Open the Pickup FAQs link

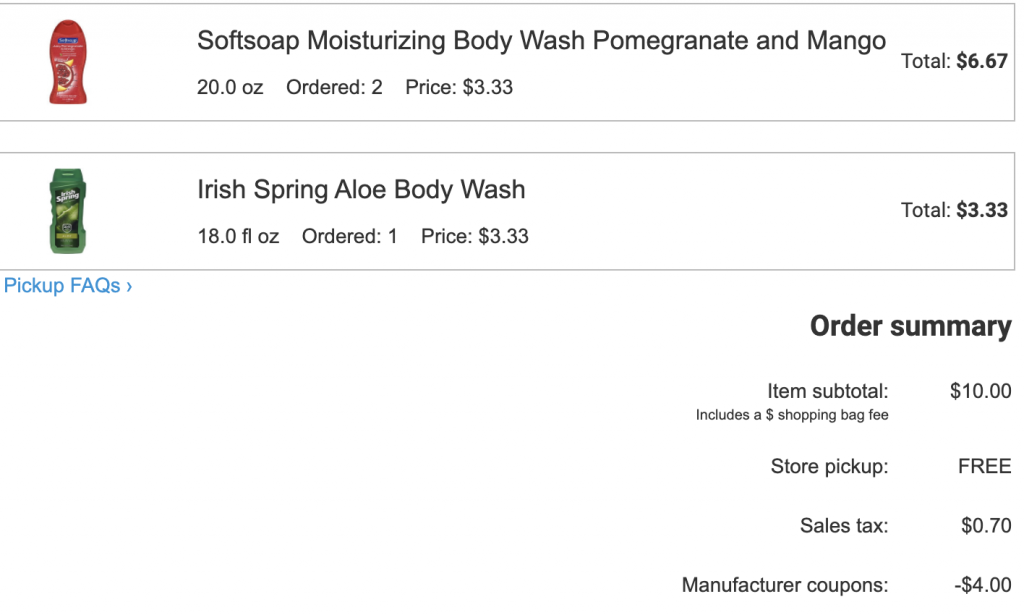click(68, 286)
